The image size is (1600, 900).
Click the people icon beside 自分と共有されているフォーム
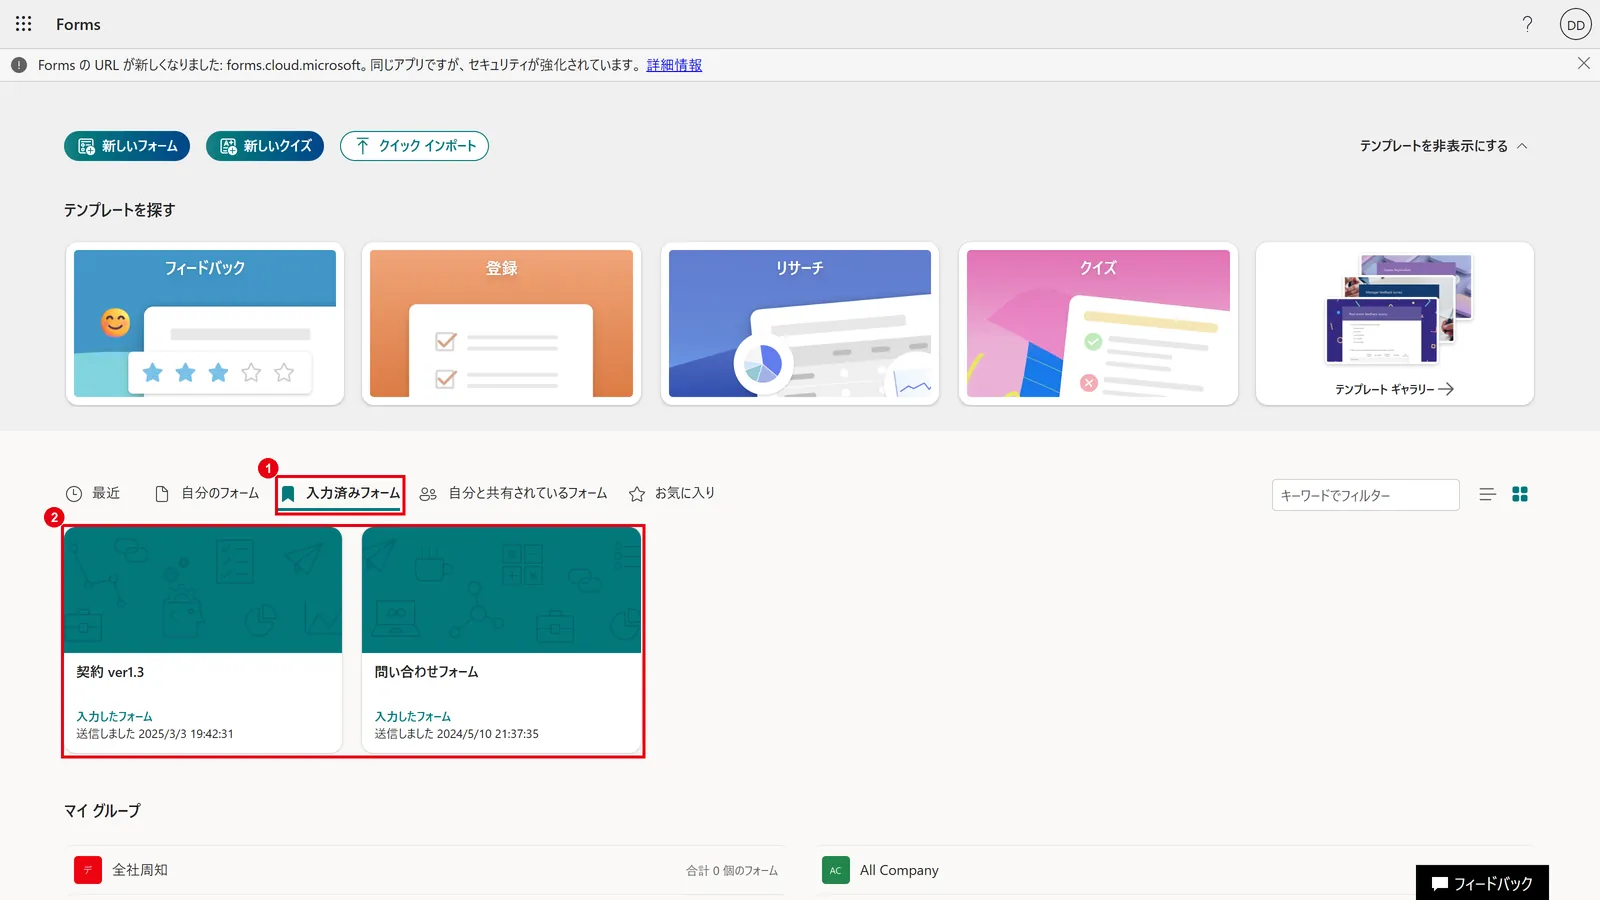[428, 494]
